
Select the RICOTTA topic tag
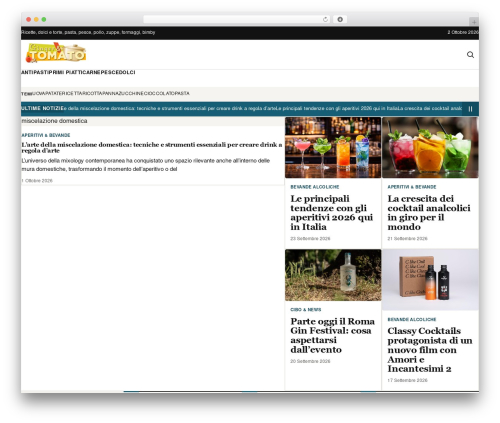(92, 93)
